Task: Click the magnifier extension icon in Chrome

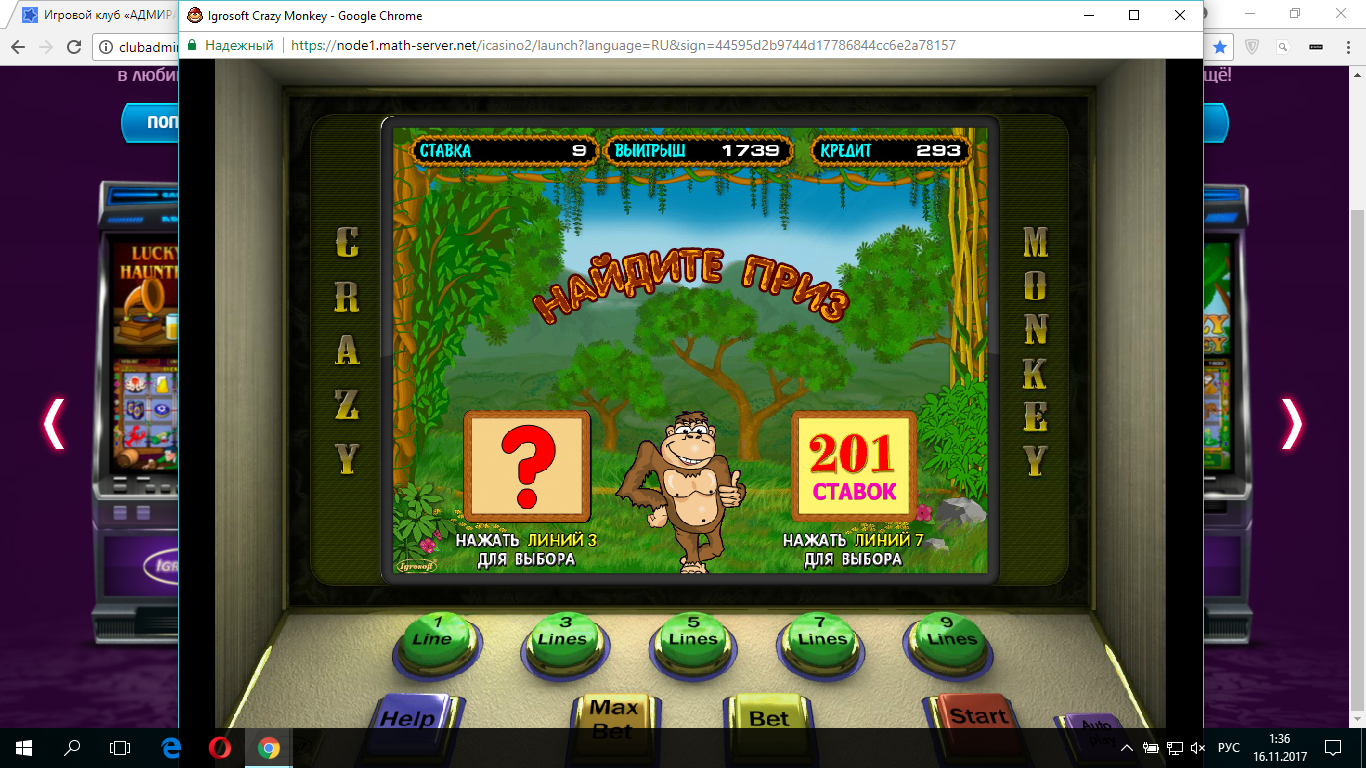Action: tap(1283, 47)
